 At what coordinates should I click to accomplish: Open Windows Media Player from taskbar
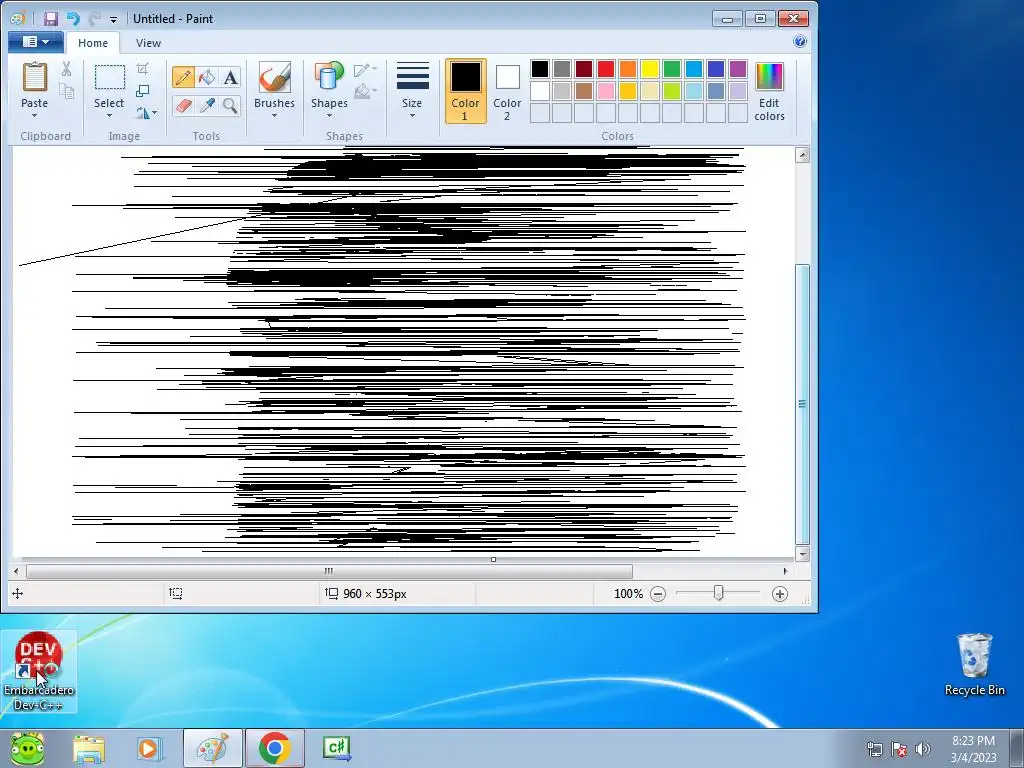pos(149,748)
